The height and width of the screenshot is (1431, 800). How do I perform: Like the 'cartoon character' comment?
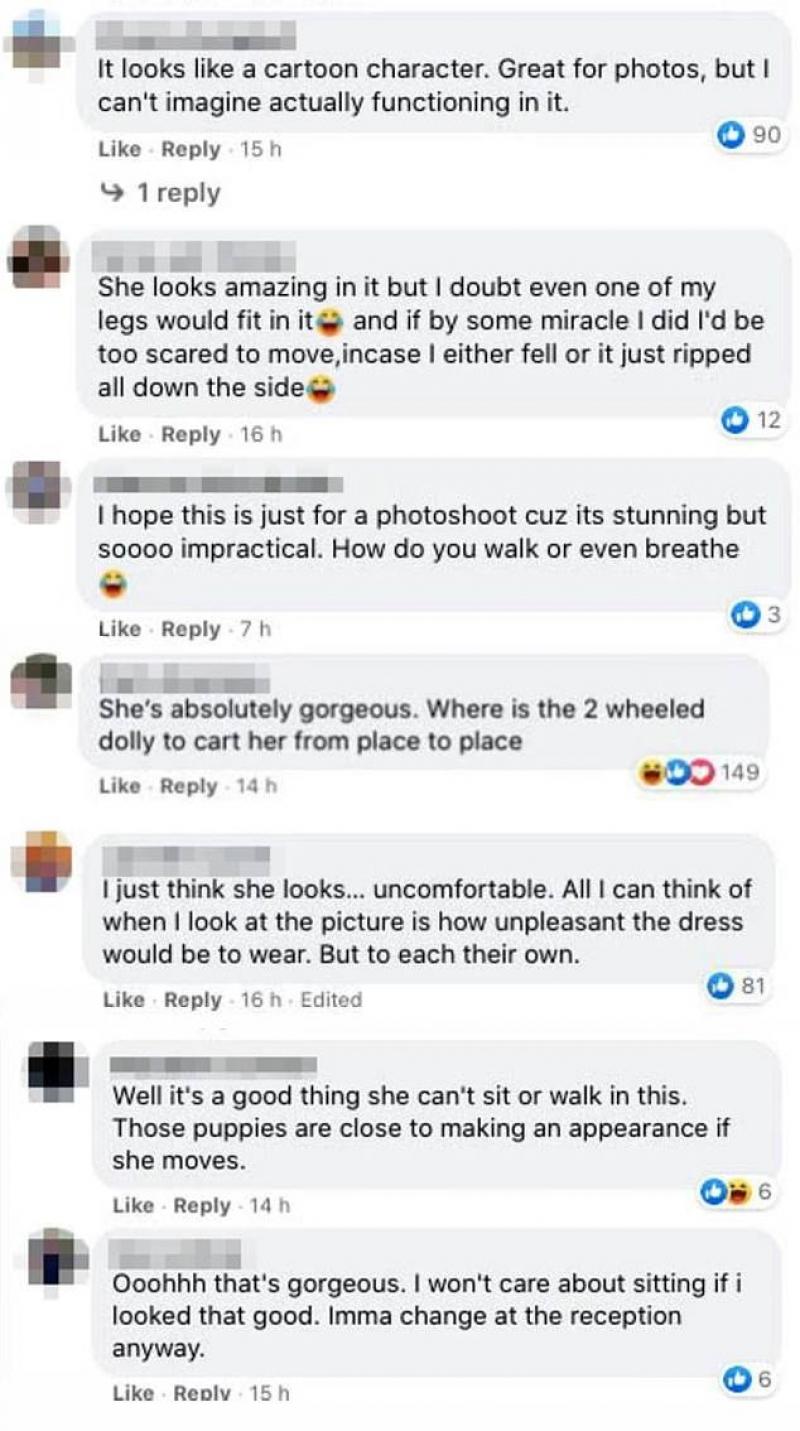click(119, 149)
